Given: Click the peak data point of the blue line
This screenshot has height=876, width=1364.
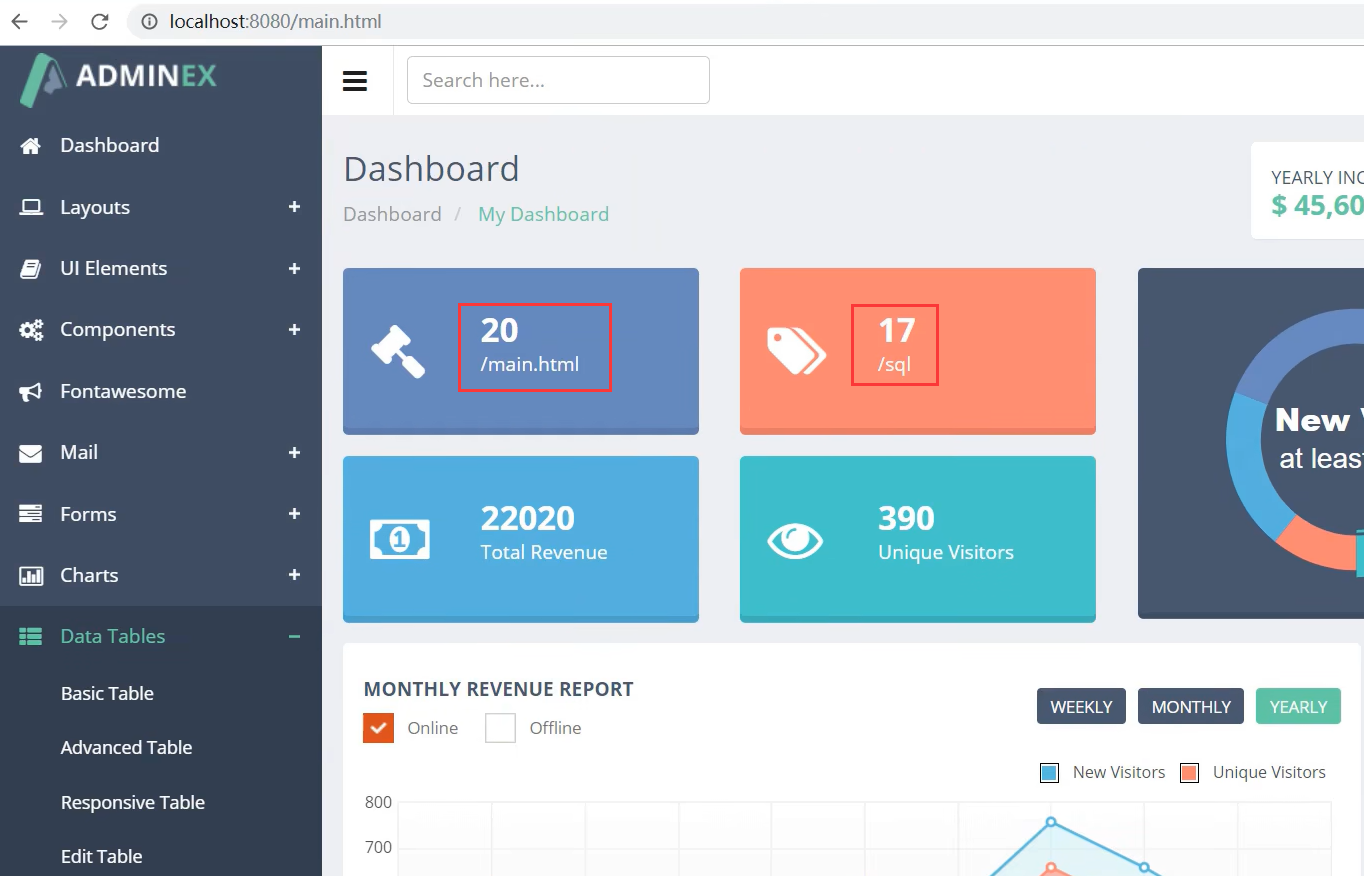Looking at the screenshot, I should pos(1051,822).
